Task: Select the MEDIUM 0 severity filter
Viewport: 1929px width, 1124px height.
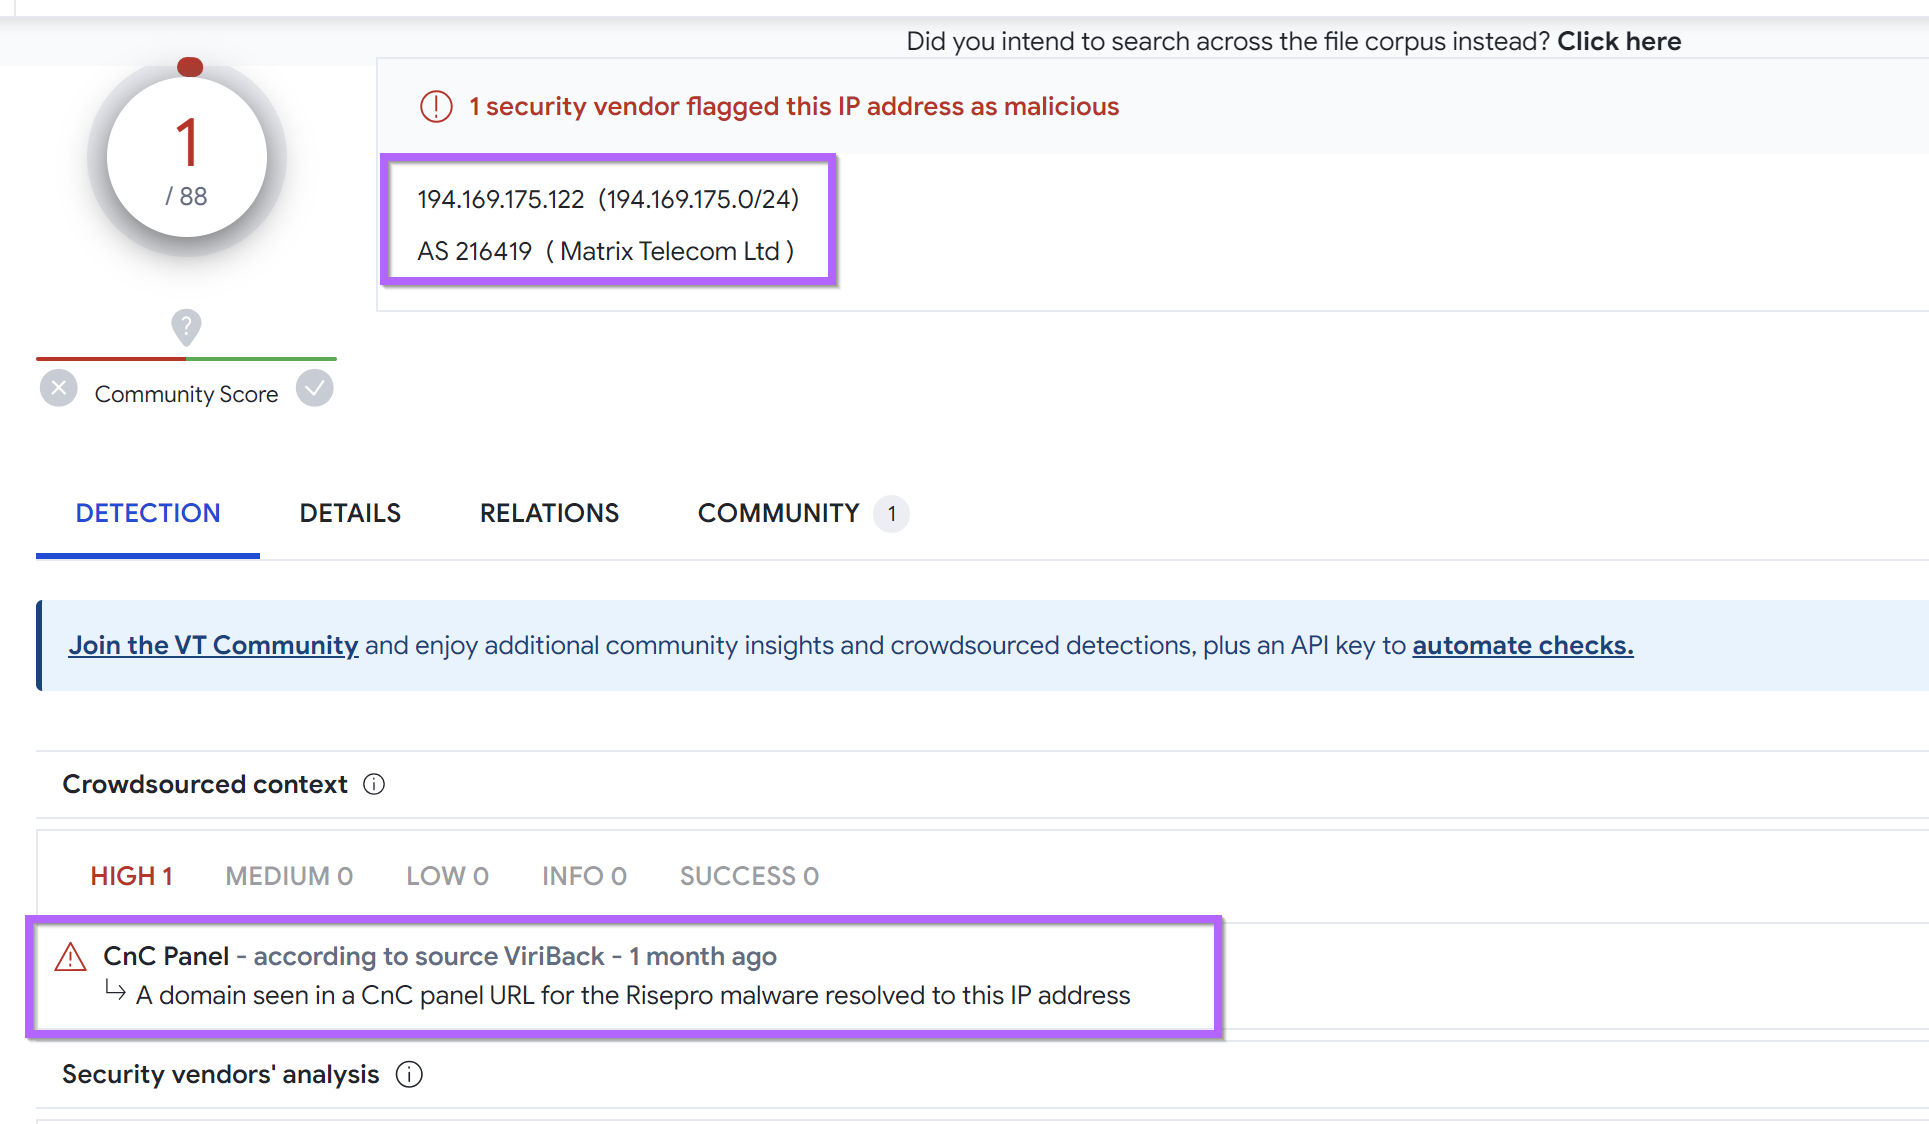Action: [289, 876]
